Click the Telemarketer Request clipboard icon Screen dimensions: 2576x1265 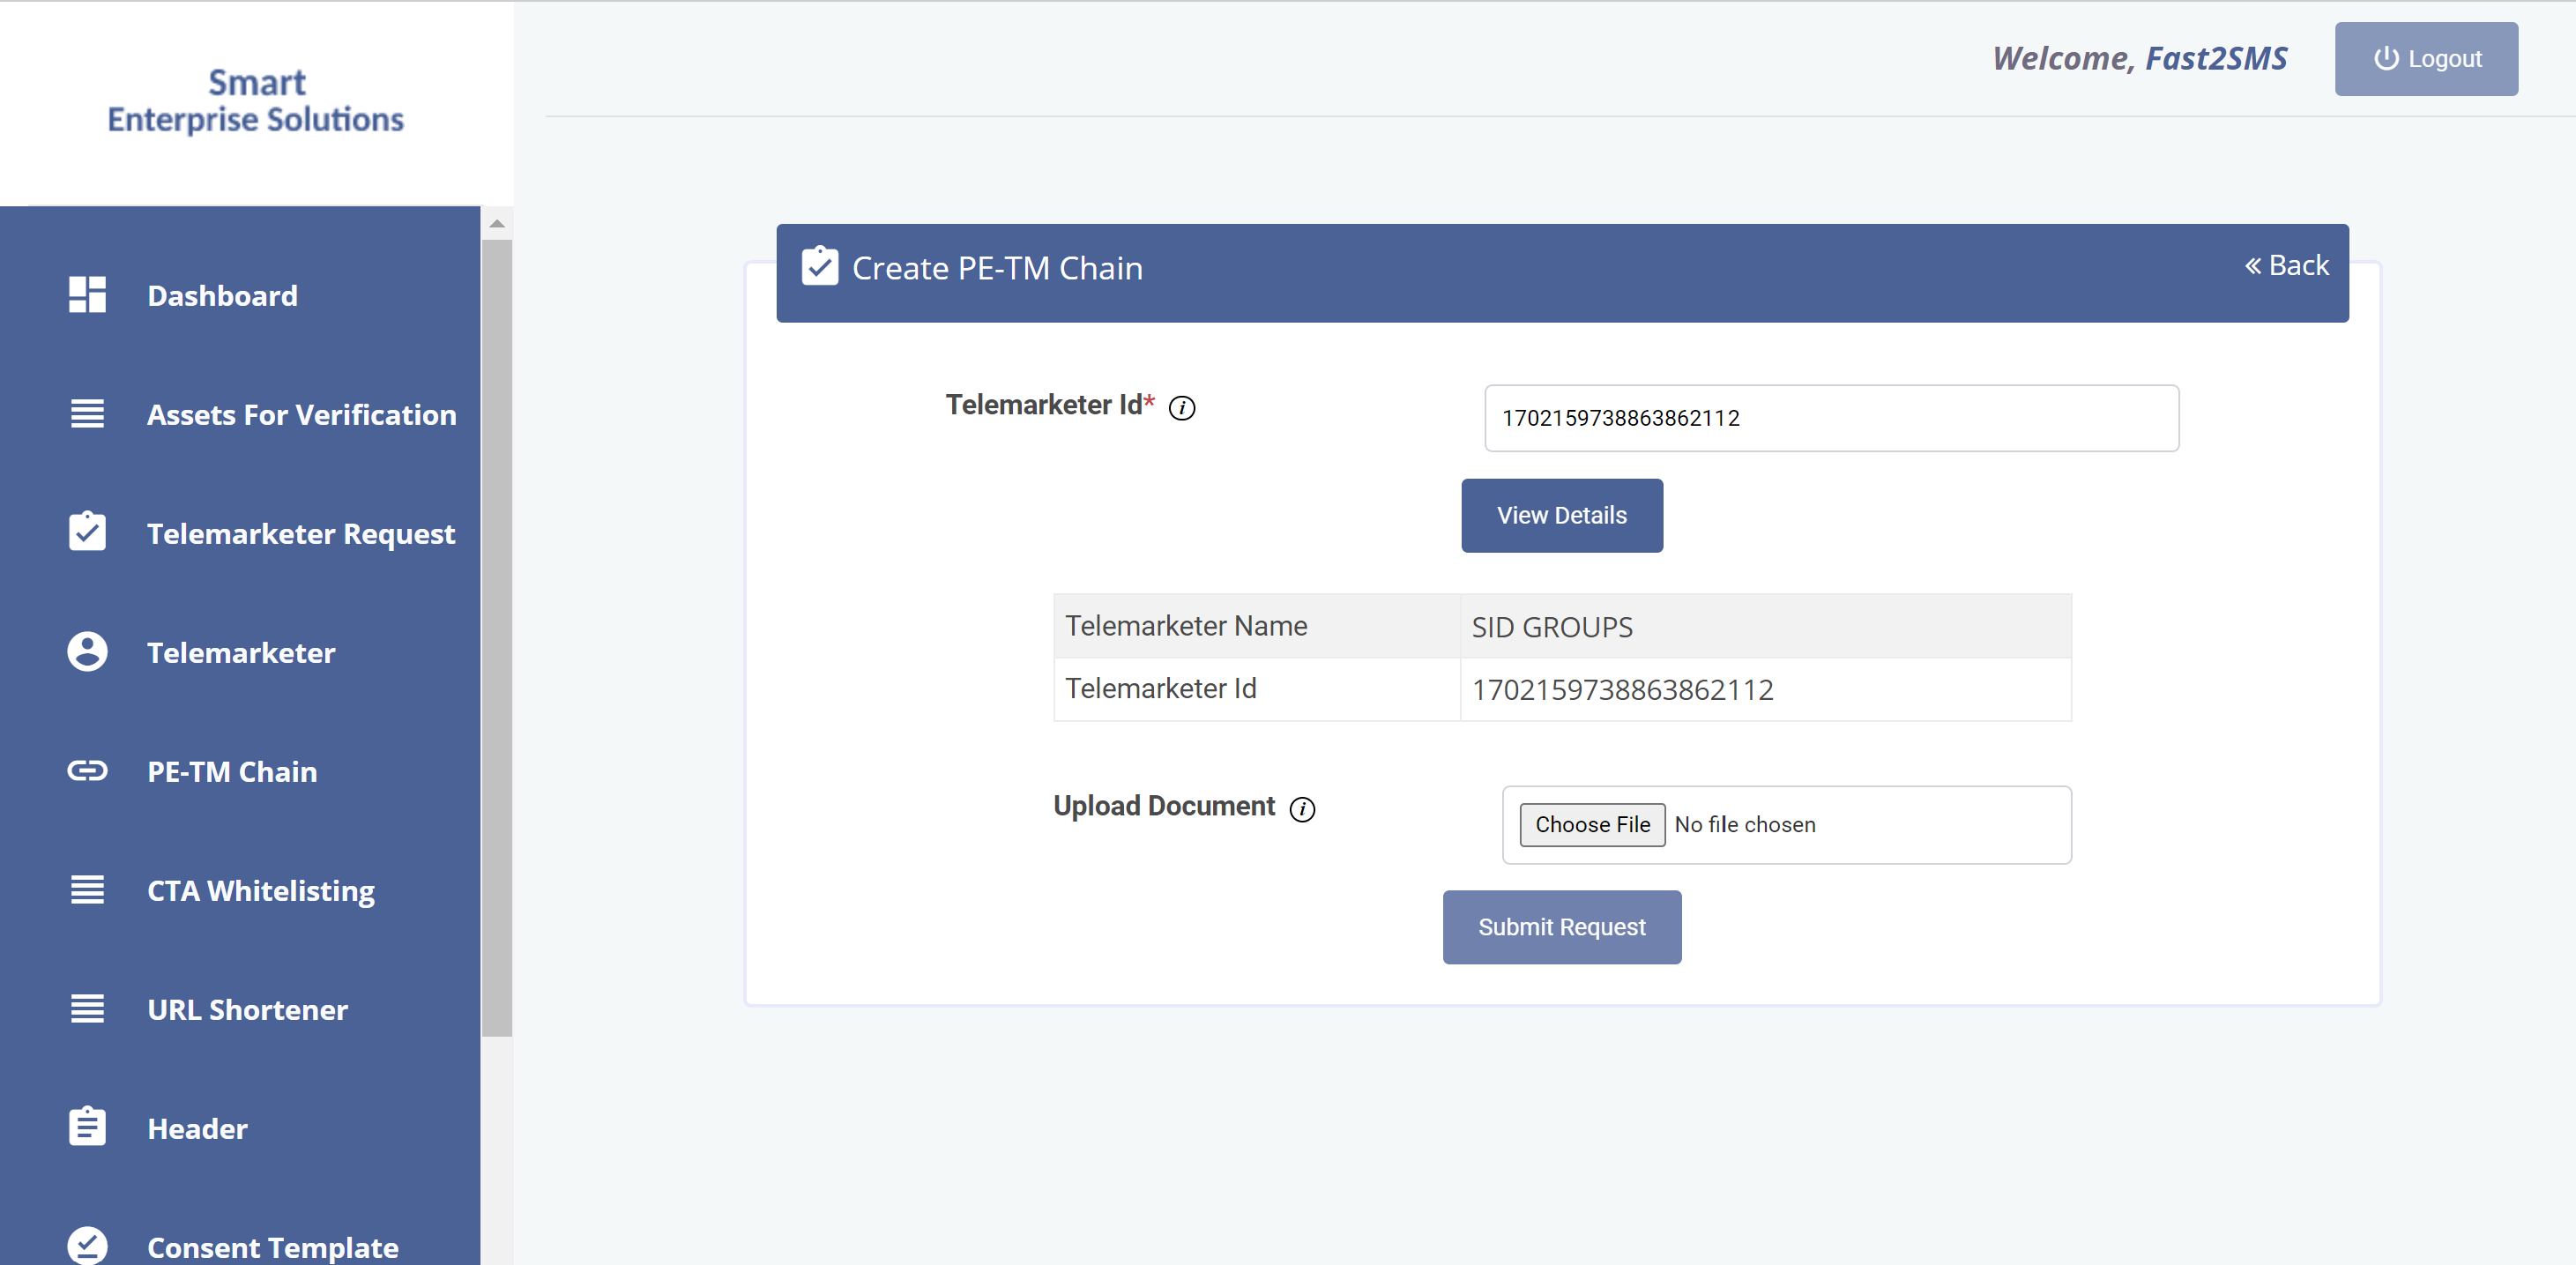coord(87,532)
